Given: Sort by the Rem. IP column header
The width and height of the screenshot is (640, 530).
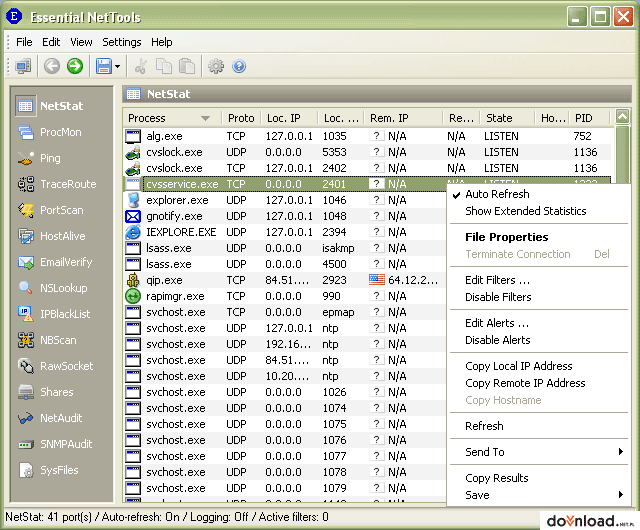Looking at the screenshot, I should click(403, 118).
